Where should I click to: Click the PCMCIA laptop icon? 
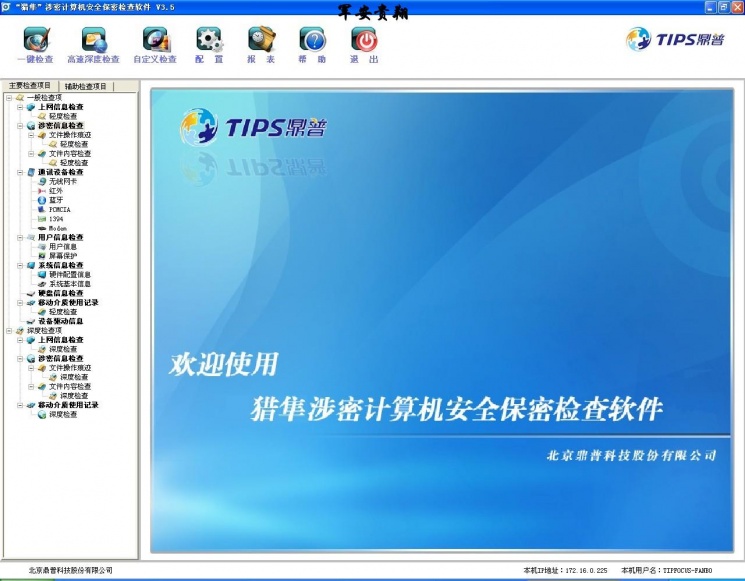(42, 210)
